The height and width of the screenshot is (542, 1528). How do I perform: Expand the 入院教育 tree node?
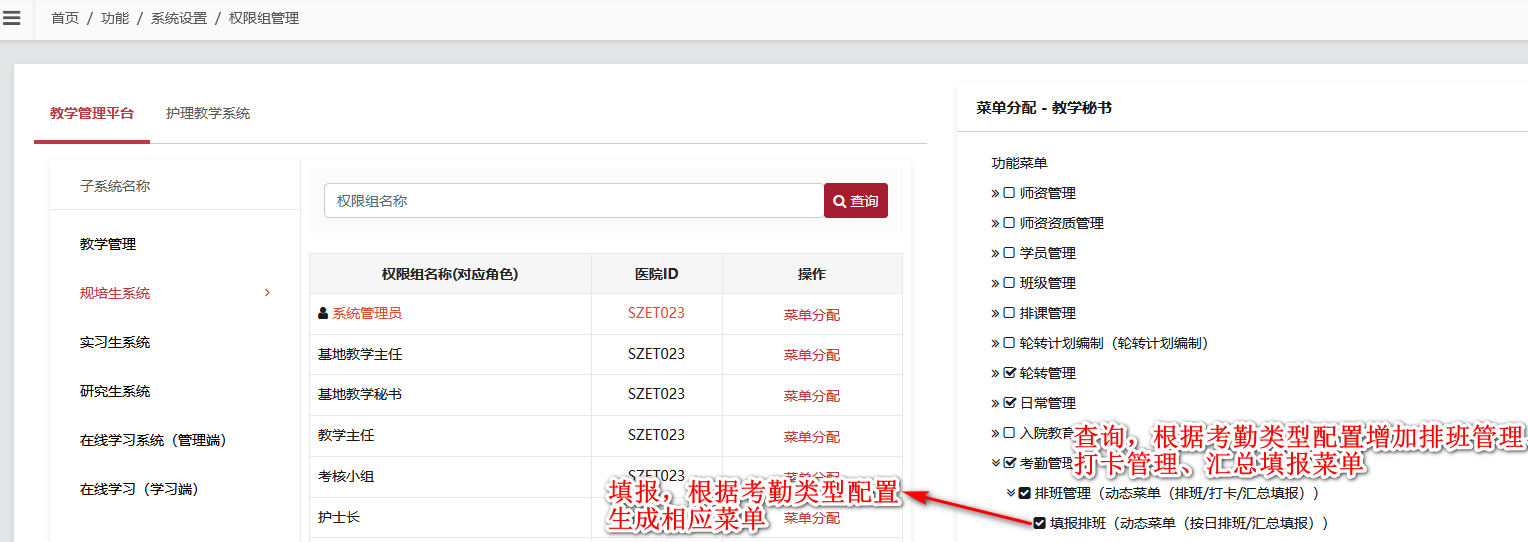(996, 433)
